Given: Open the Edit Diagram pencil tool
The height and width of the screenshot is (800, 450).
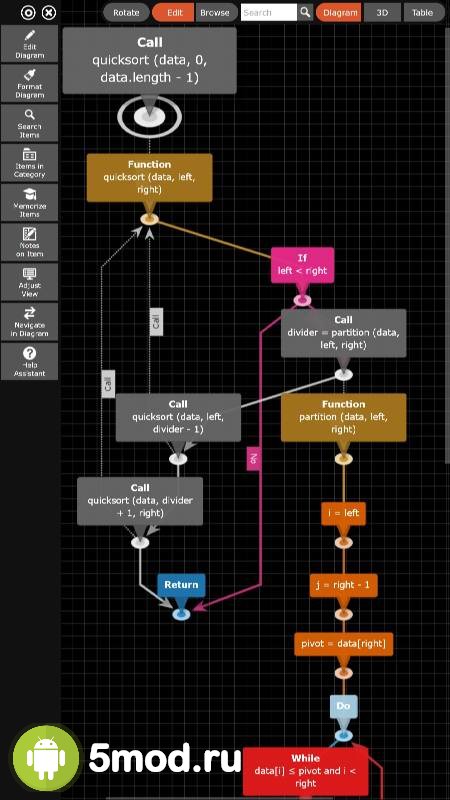Looking at the screenshot, I should tap(30, 44).
